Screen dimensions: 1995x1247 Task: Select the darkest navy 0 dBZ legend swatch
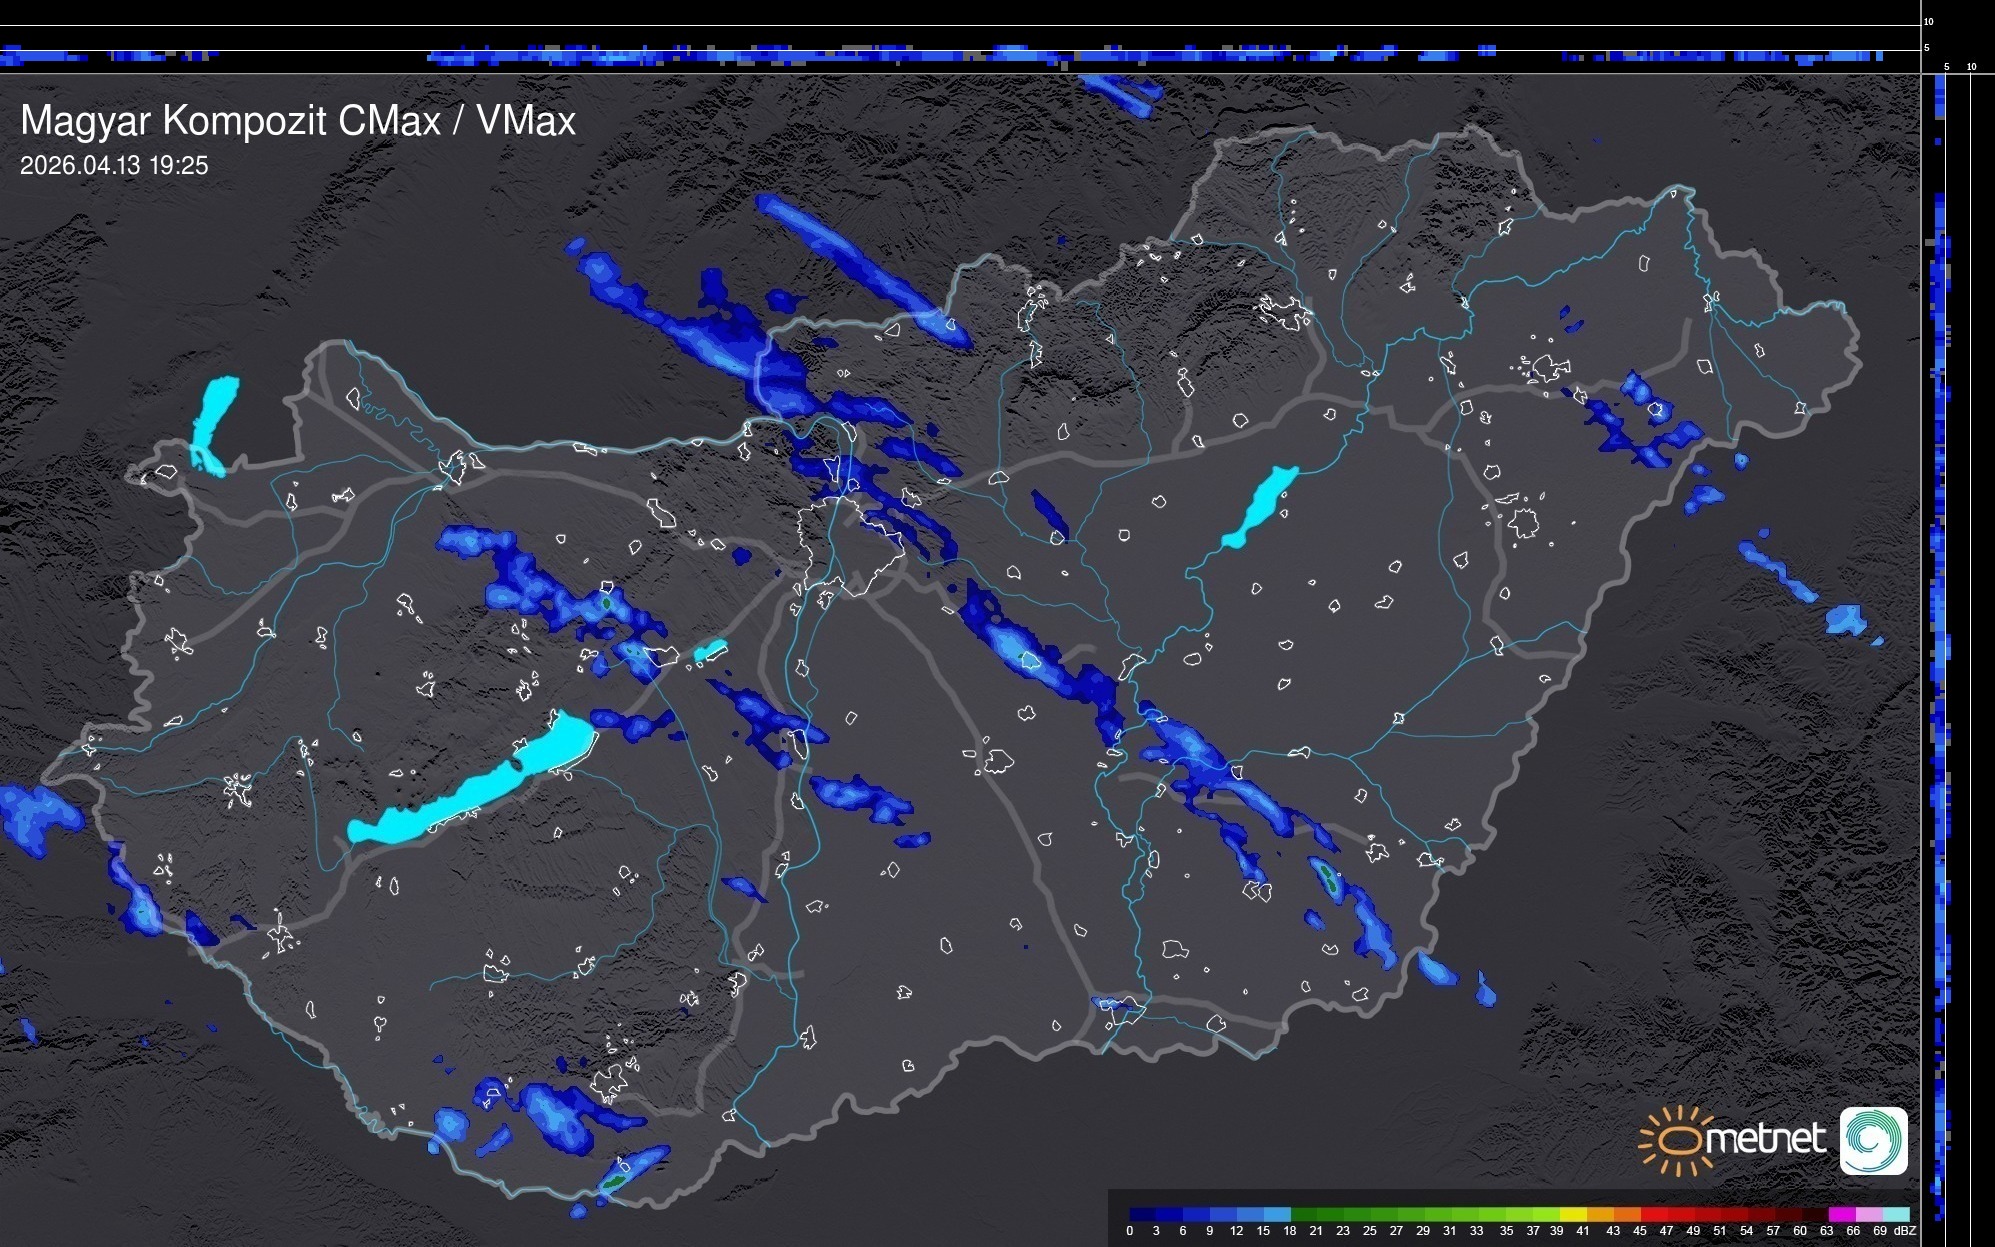click(1143, 1214)
